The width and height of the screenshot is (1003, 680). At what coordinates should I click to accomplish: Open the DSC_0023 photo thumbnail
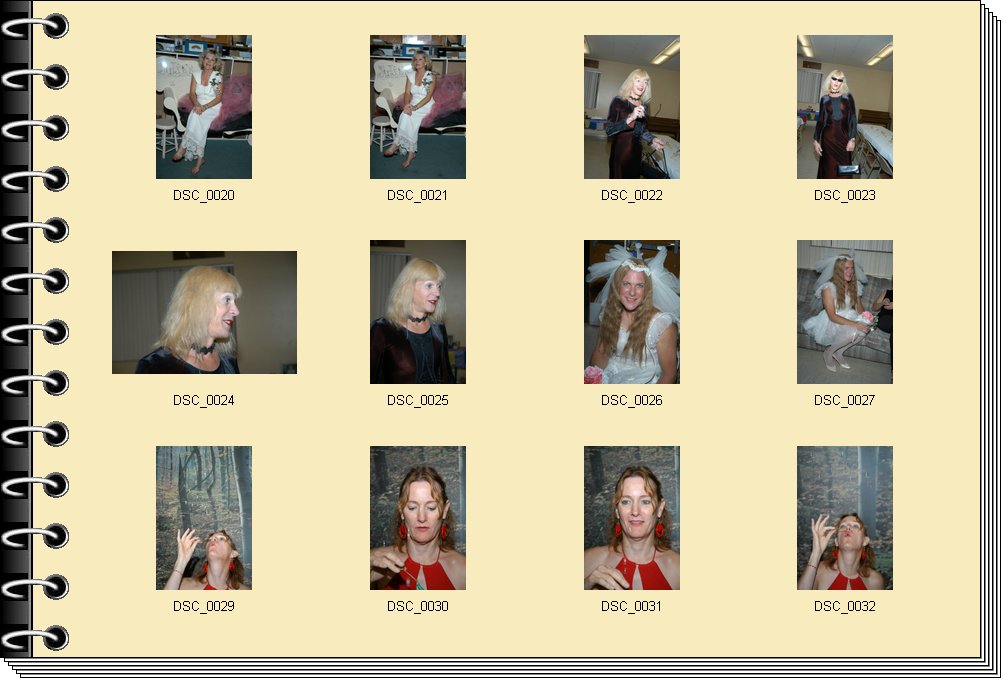click(845, 107)
